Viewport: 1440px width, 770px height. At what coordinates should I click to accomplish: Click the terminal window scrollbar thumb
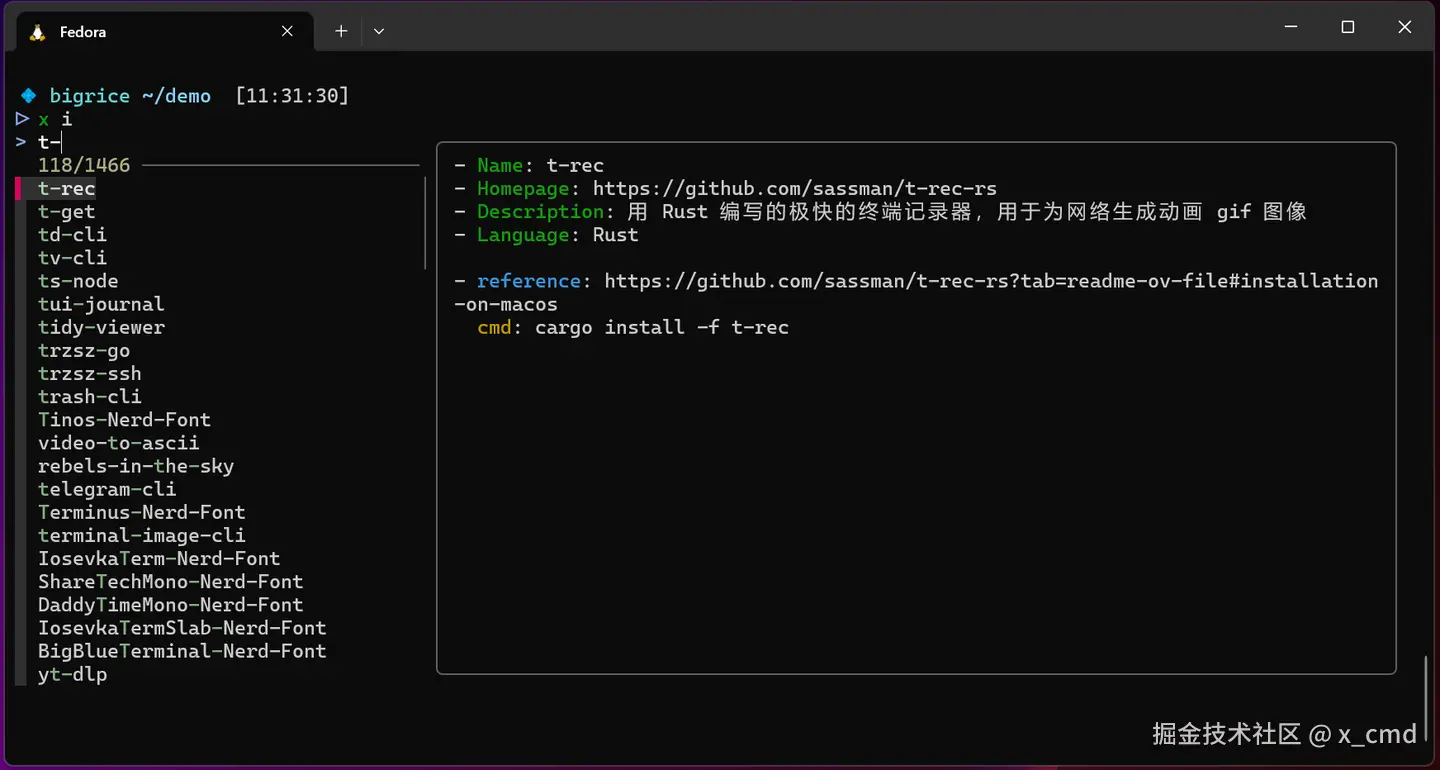coord(1426,697)
